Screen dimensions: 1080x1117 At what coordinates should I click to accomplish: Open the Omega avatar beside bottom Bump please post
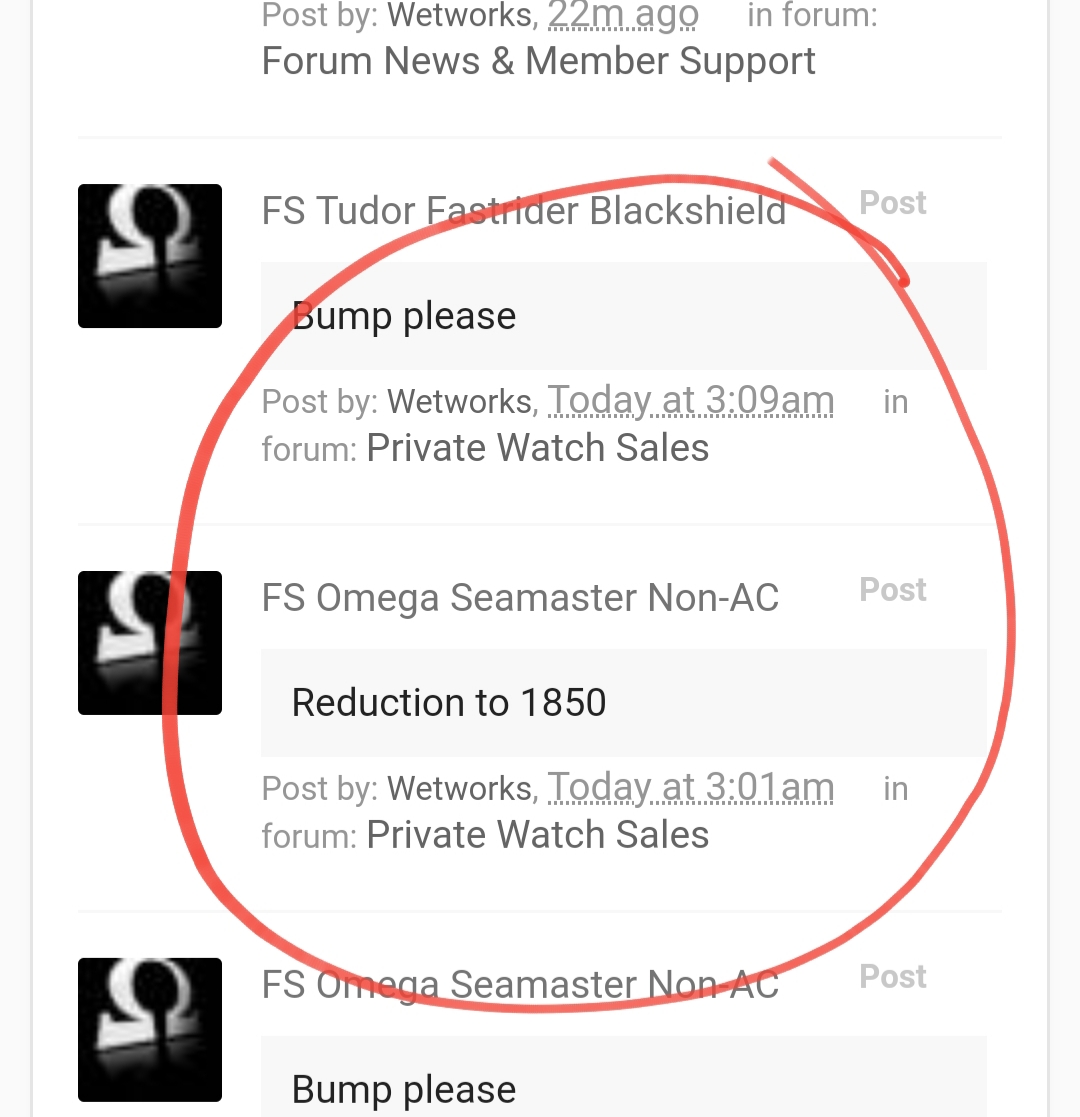coord(150,1029)
